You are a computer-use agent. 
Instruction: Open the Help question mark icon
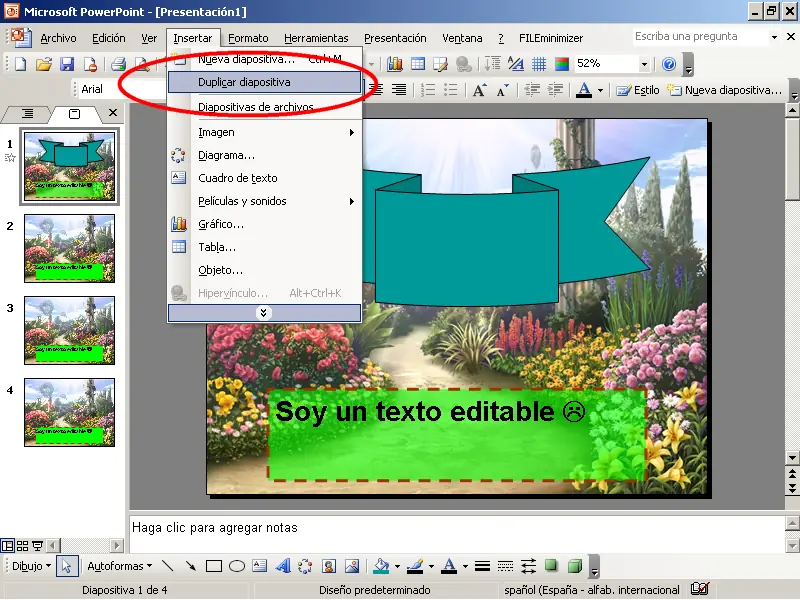[669, 64]
